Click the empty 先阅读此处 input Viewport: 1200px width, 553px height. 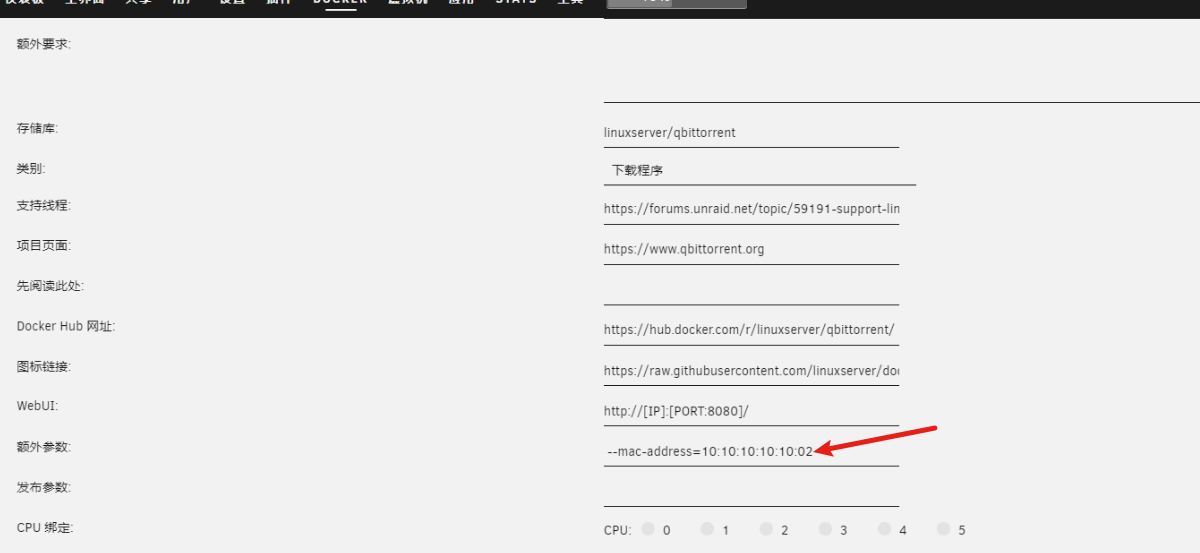coord(750,289)
